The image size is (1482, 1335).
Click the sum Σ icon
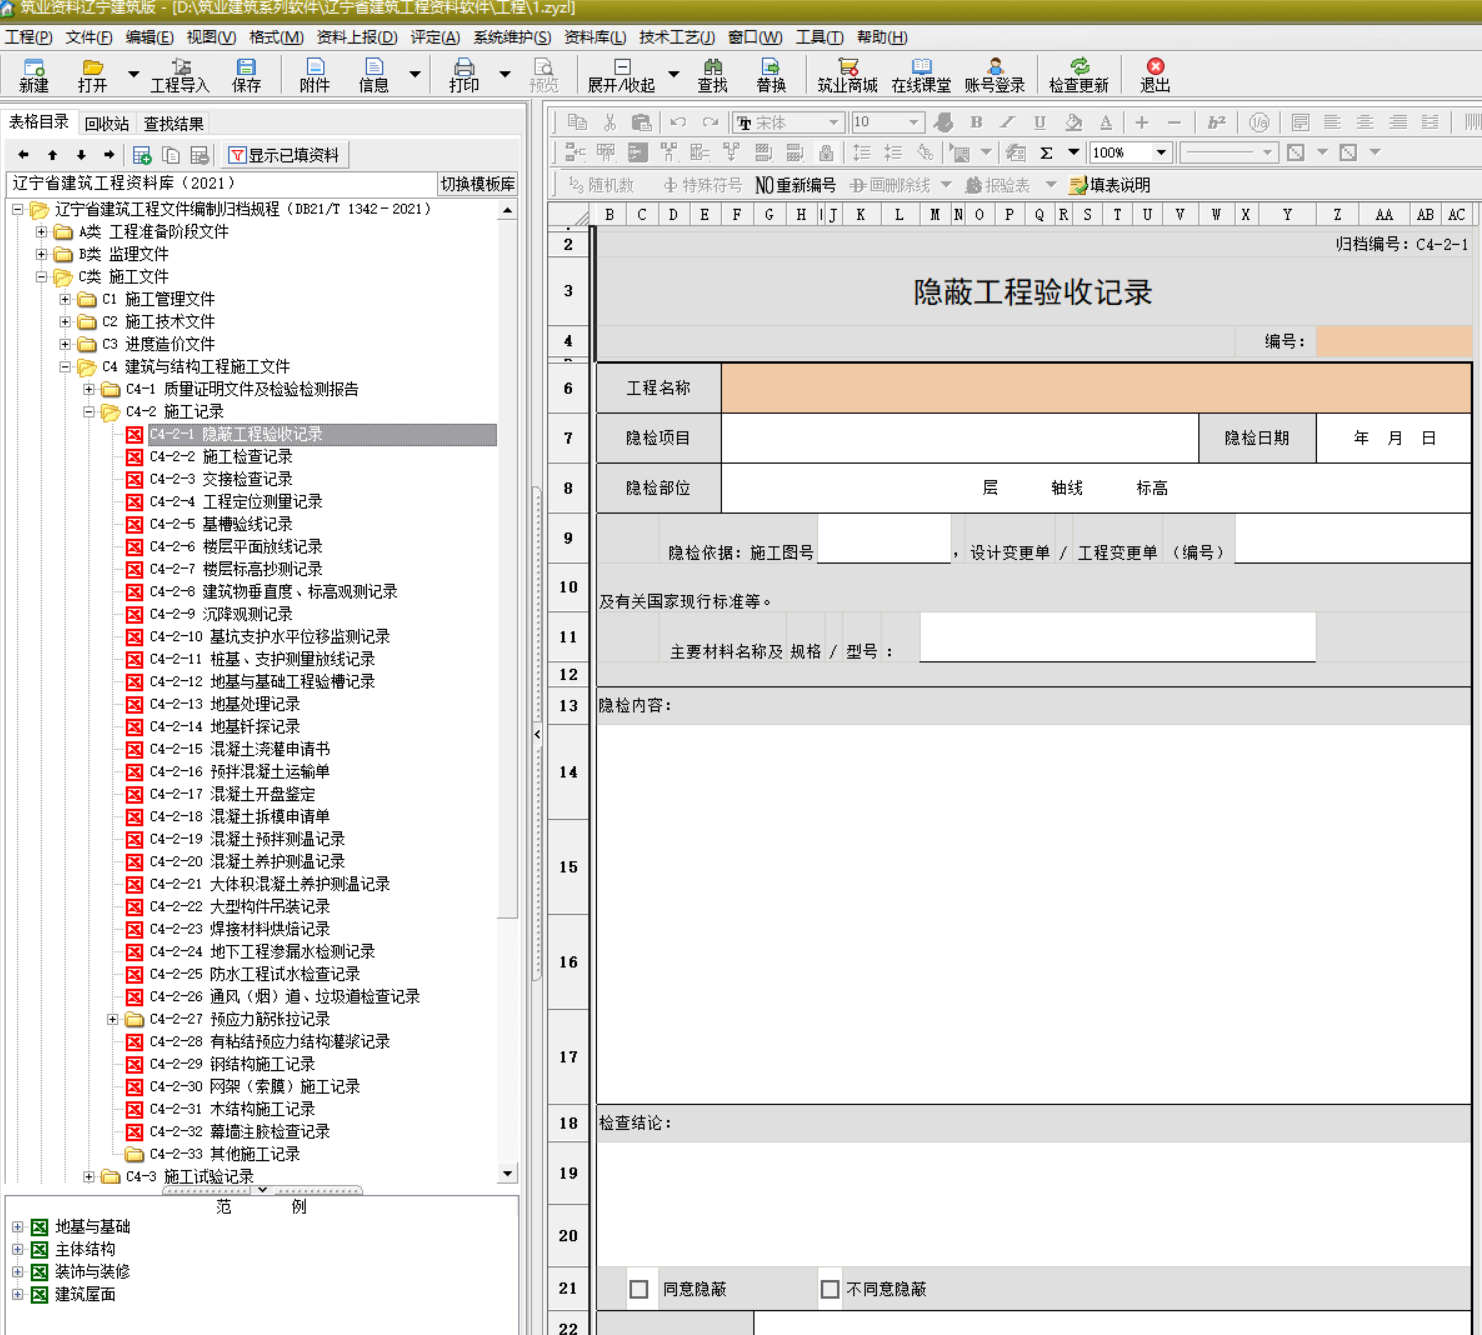point(1046,153)
